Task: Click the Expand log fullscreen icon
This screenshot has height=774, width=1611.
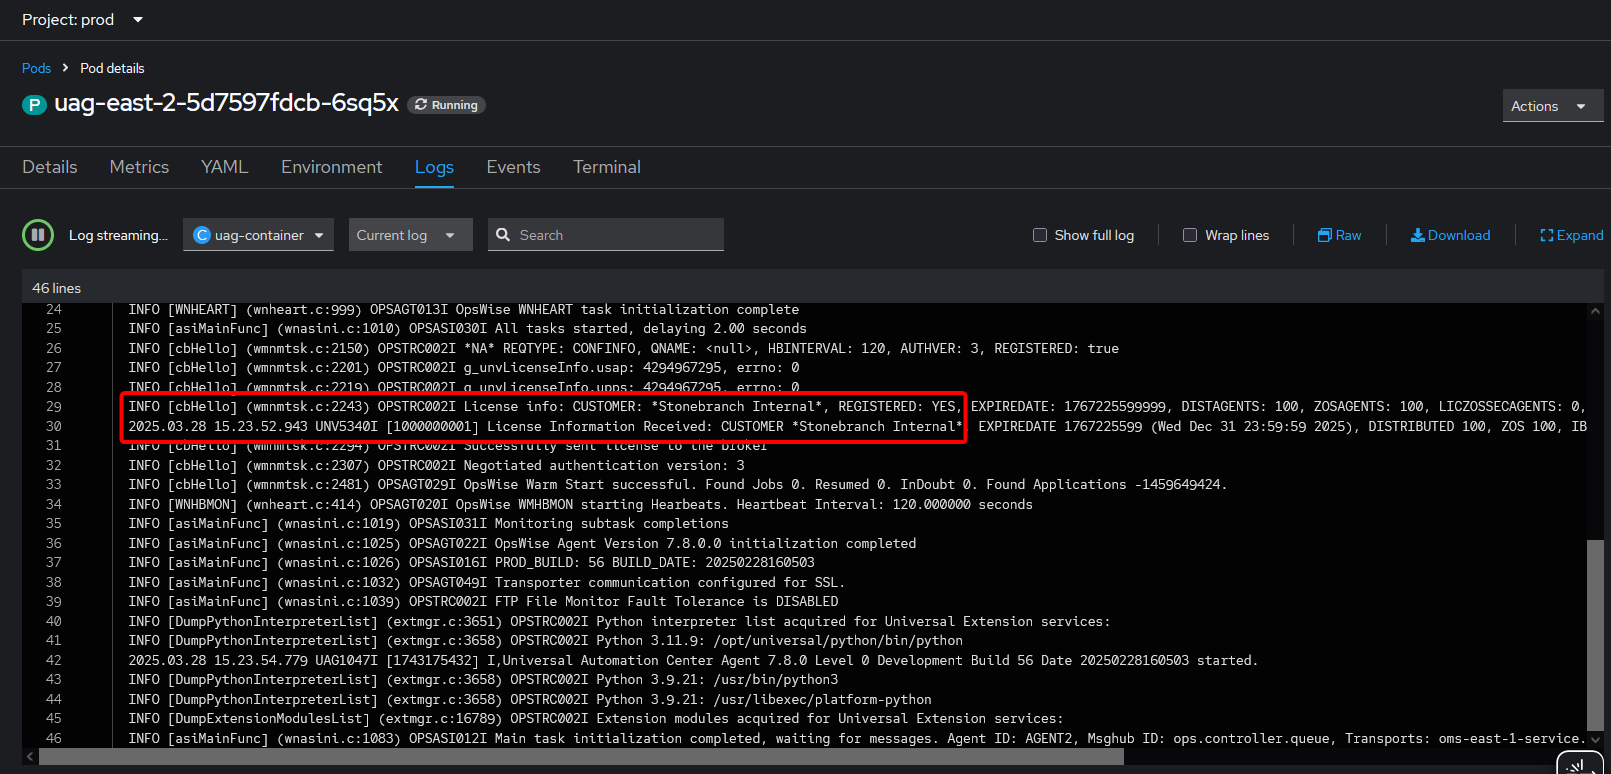Action: [1546, 235]
